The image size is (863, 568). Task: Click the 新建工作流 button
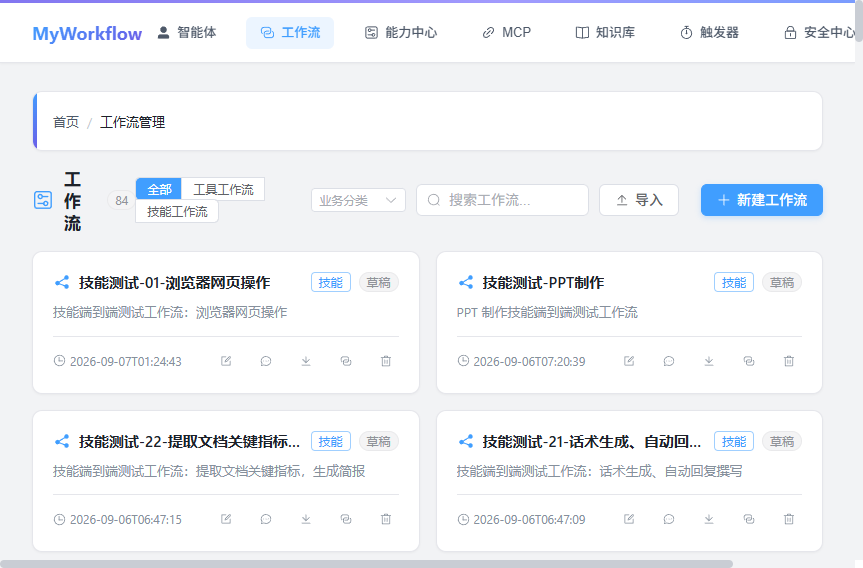762,200
